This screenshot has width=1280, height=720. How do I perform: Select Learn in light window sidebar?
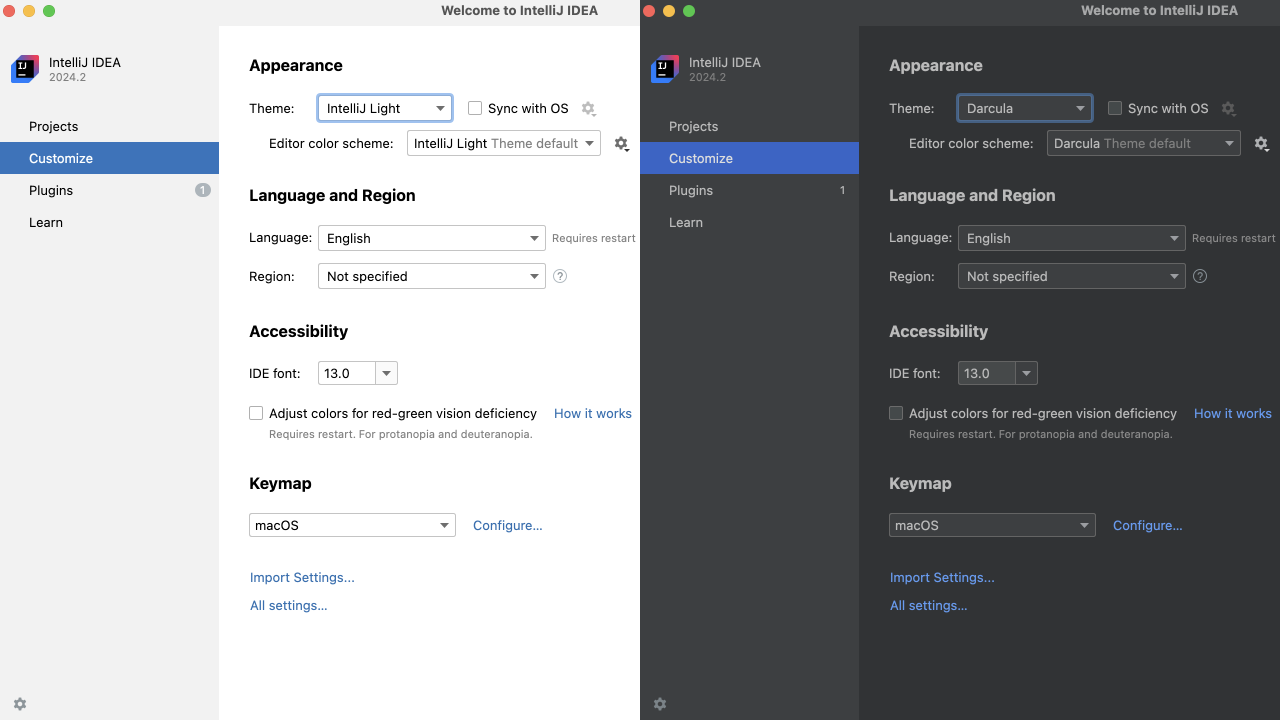(109, 222)
